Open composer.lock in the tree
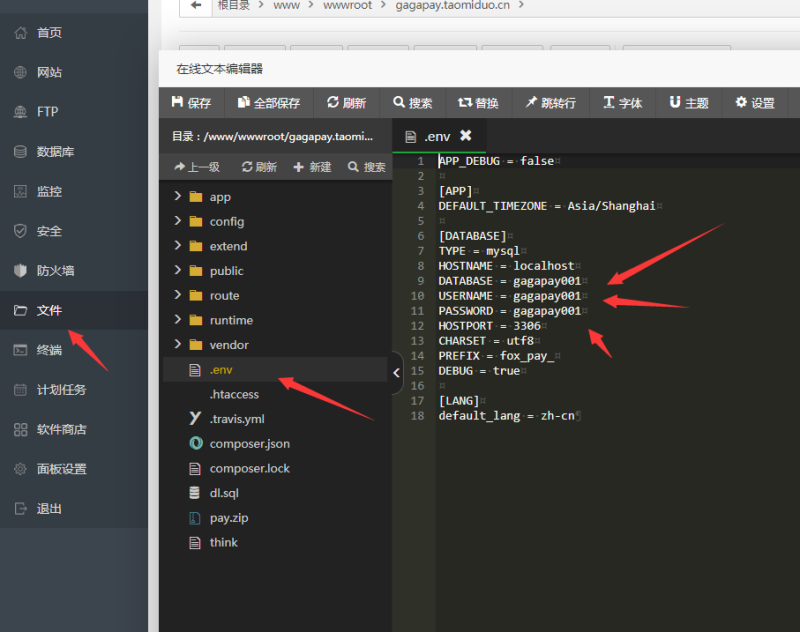Viewport: 800px width, 632px height. pos(249,468)
